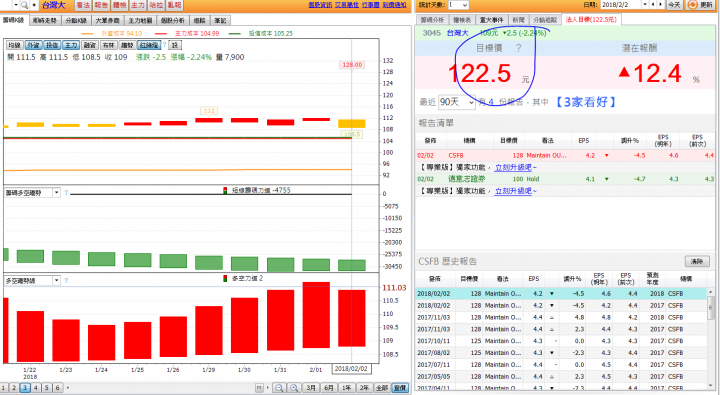Toggle the 投信 indicator button
720x395 pixels.
click(x=52, y=45)
